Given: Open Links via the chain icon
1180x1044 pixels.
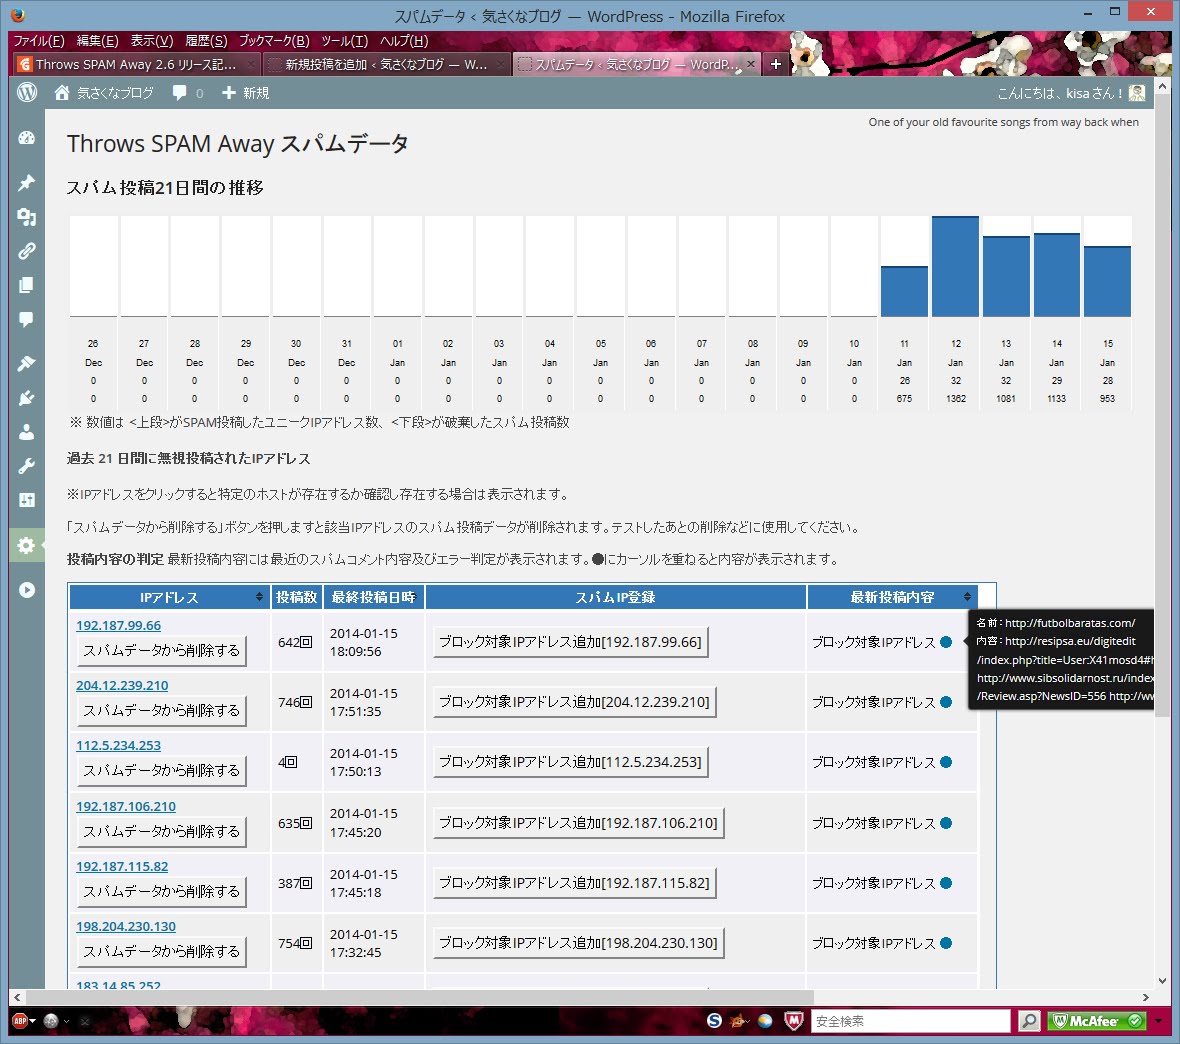Looking at the screenshot, I should tap(27, 251).
